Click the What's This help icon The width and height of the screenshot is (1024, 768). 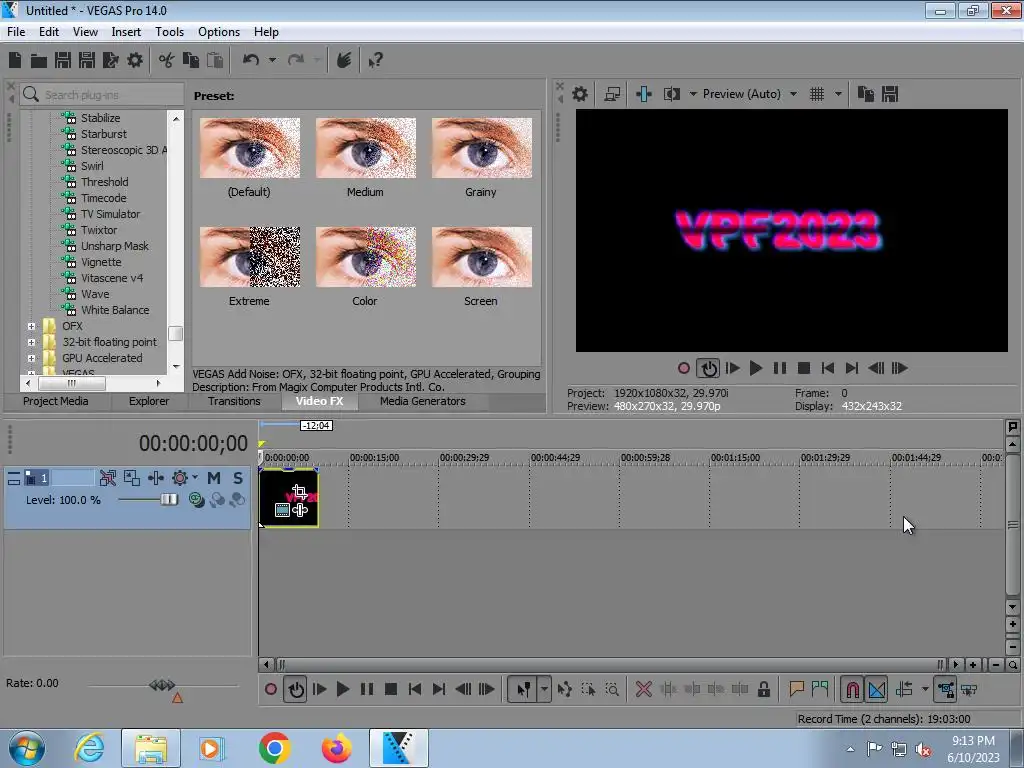375,61
